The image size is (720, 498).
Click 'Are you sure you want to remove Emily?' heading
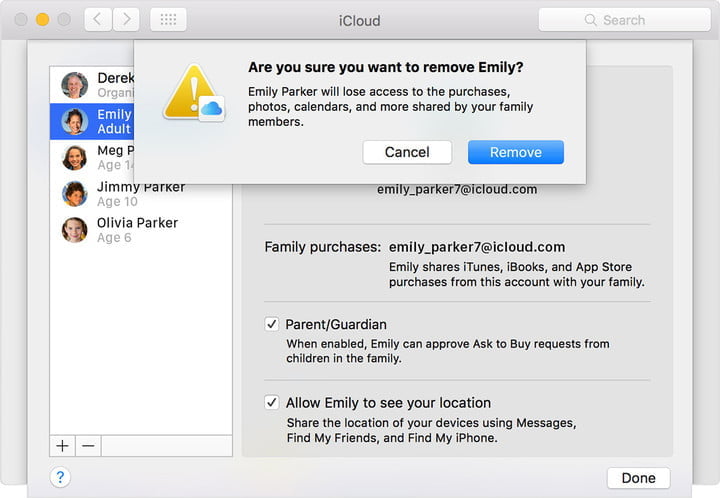point(386,67)
